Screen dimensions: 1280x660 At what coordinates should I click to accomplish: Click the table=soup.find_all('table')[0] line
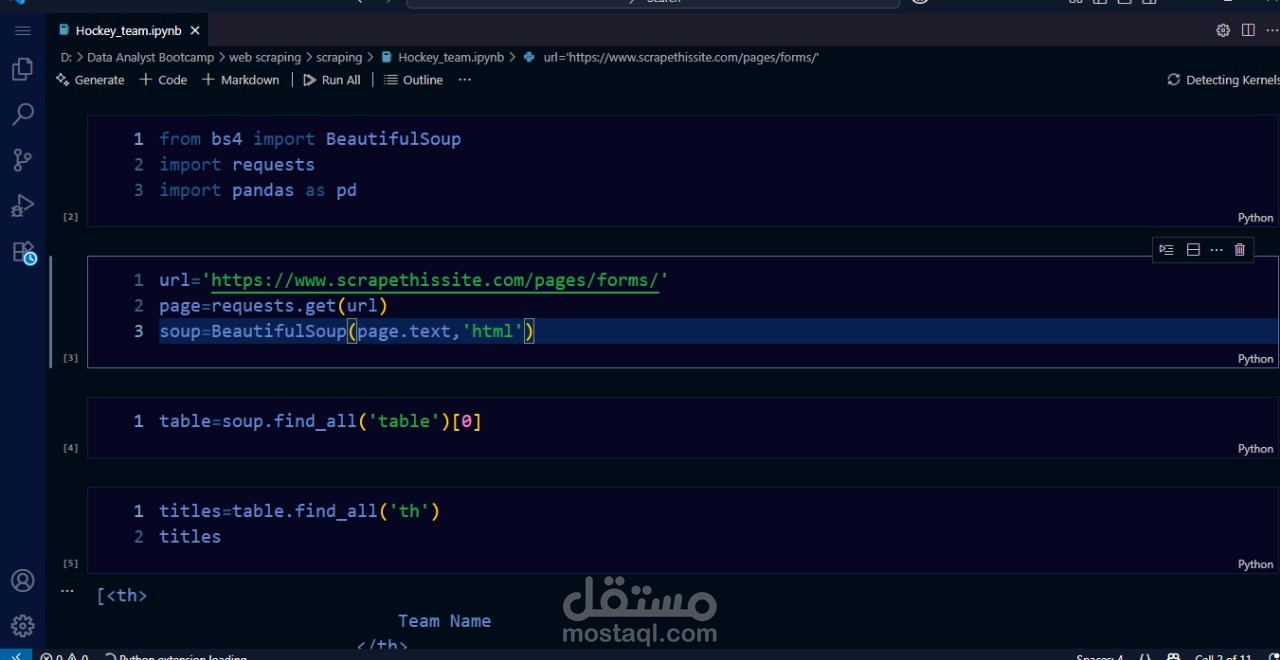(x=320, y=421)
